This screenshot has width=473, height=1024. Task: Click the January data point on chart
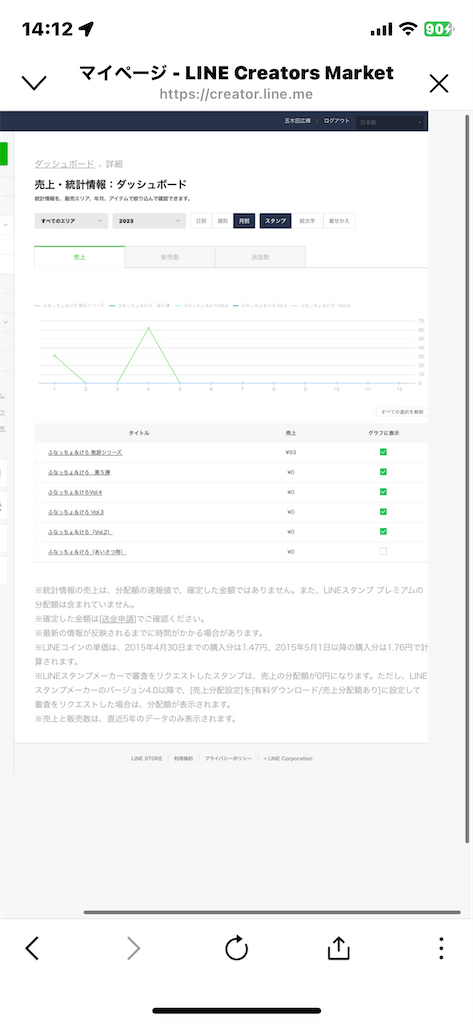[54, 355]
